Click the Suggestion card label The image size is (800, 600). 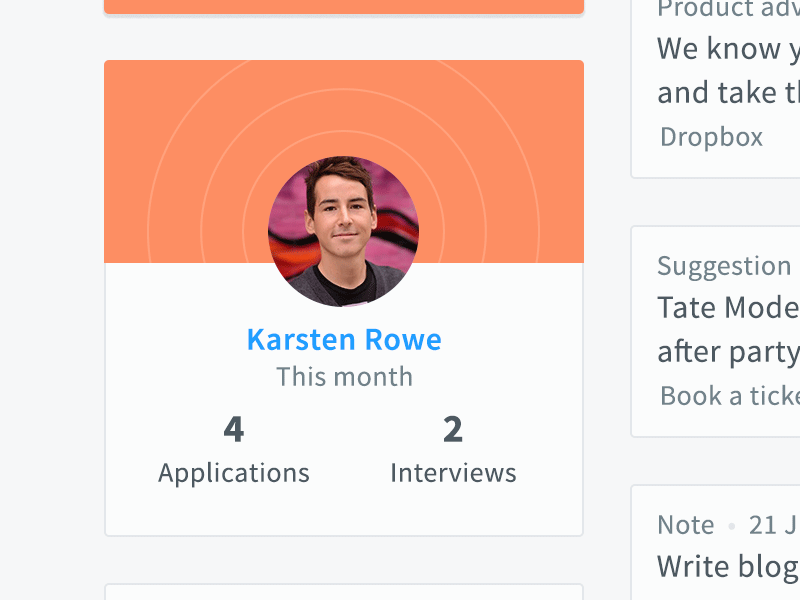pos(724,266)
